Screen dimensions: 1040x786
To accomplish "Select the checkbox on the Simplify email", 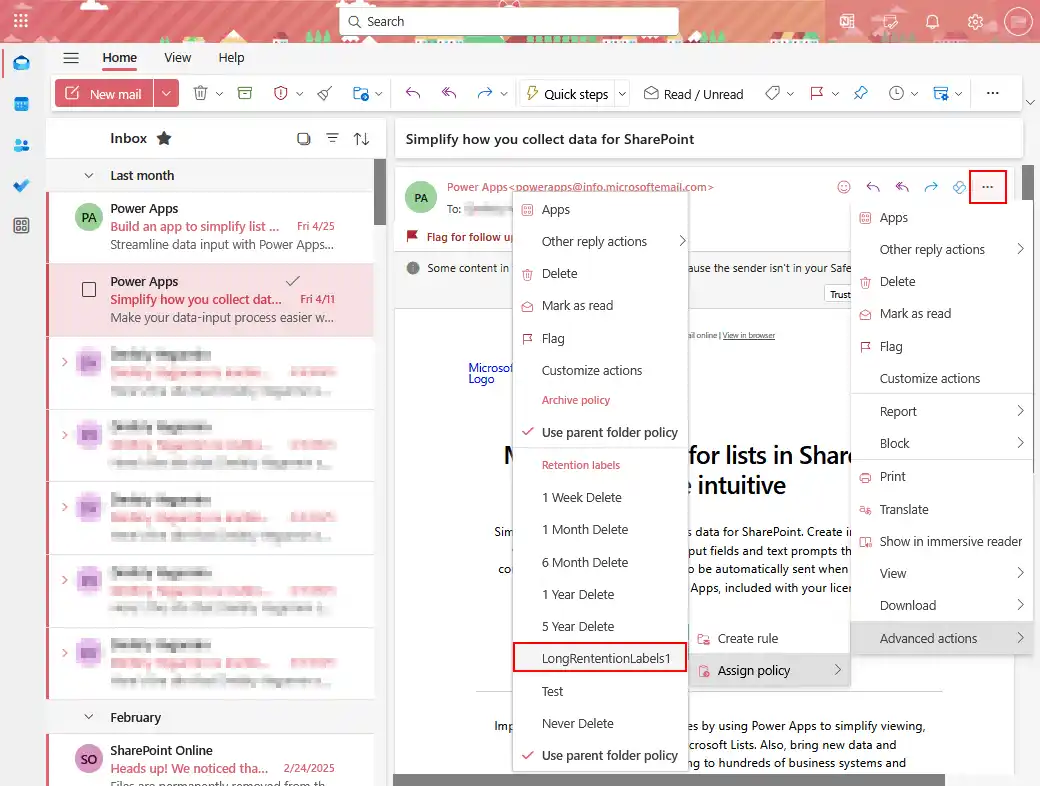I will click(x=88, y=289).
